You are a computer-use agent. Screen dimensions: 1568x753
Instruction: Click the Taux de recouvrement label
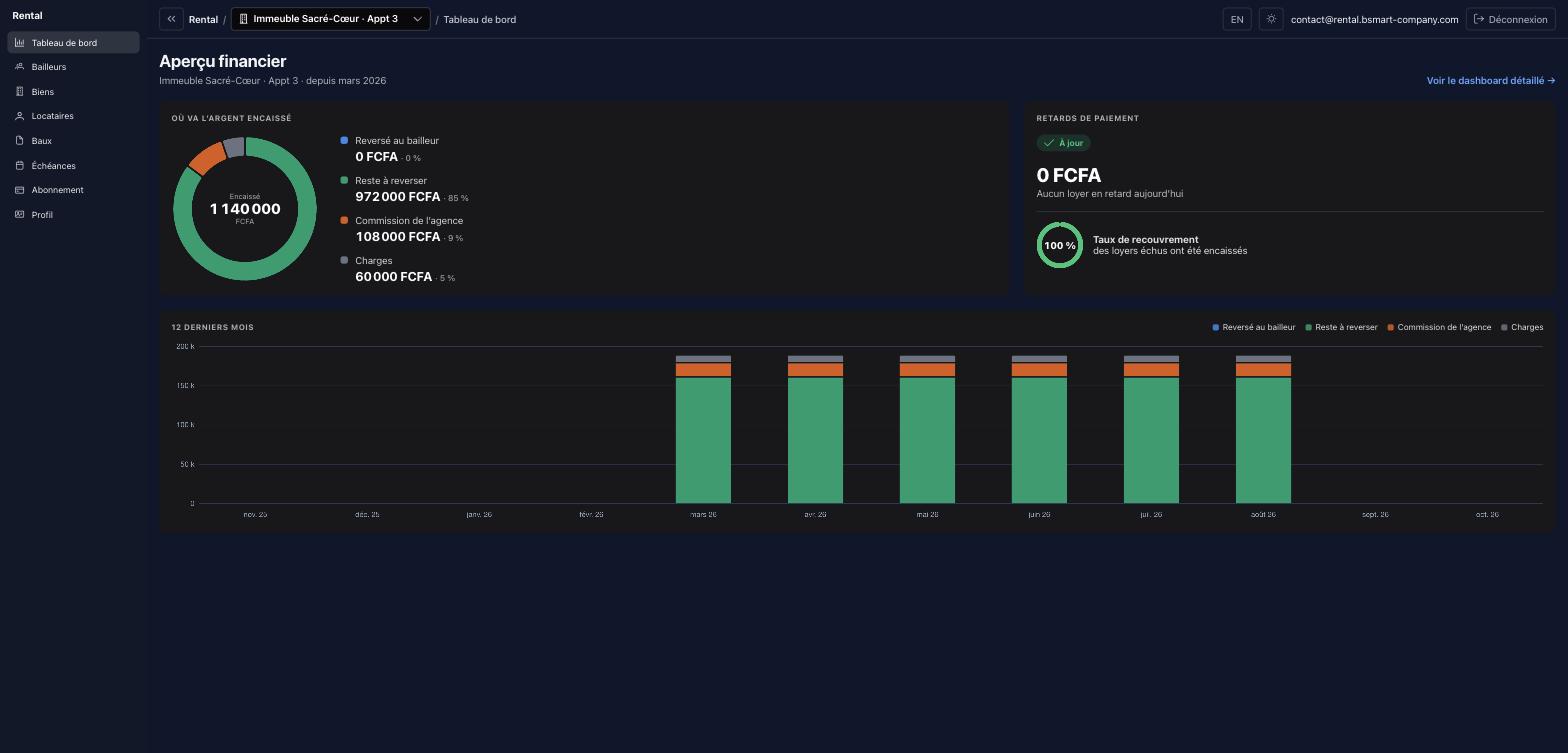click(x=1146, y=239)
